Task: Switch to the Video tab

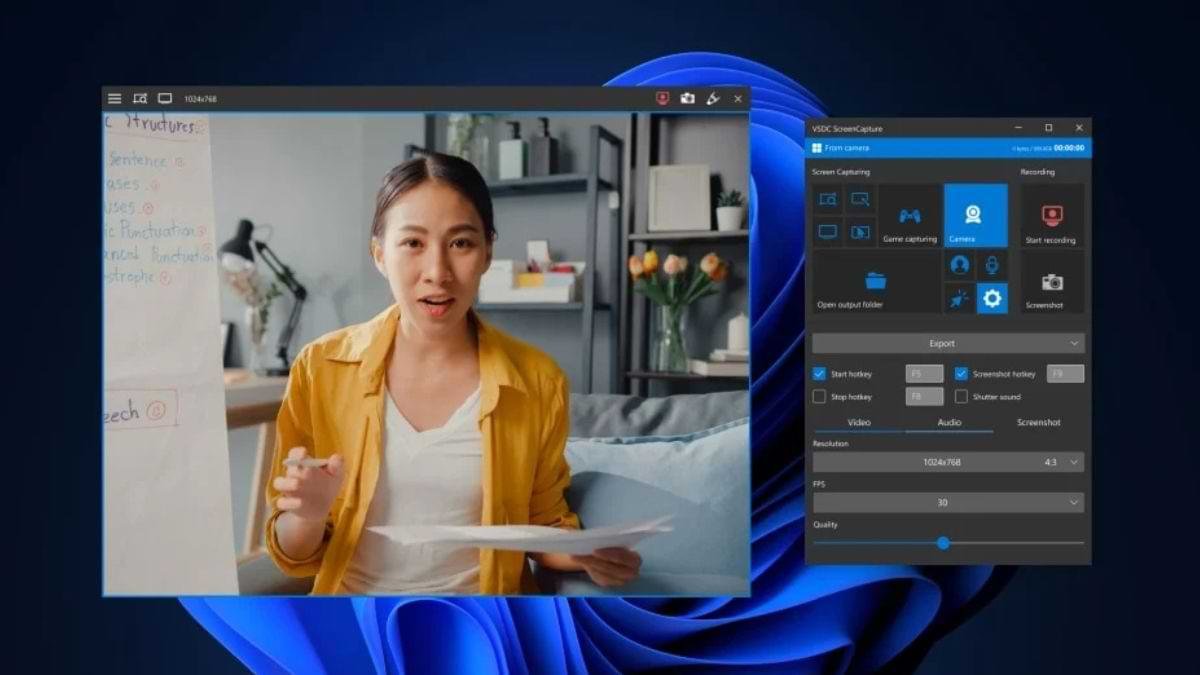Action: tap(859, 423)
